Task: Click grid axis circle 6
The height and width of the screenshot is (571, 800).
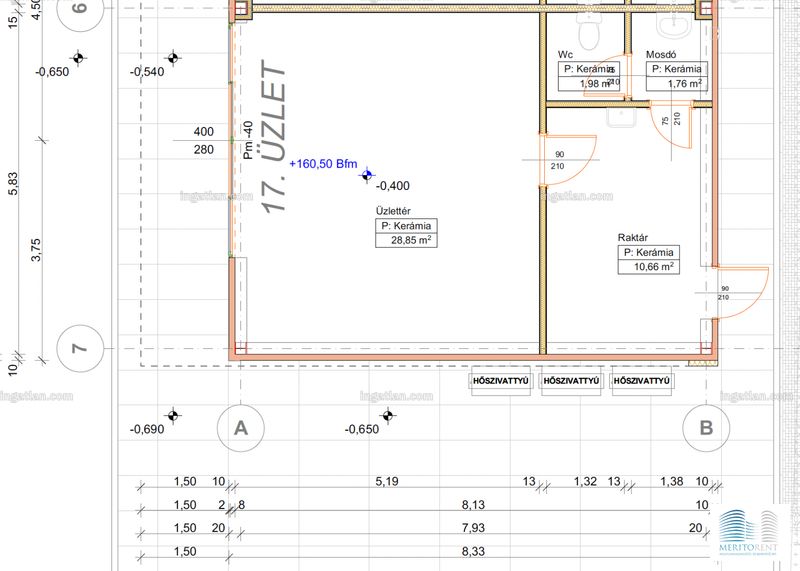Action: pyautogui.click(x=80, y=9)
